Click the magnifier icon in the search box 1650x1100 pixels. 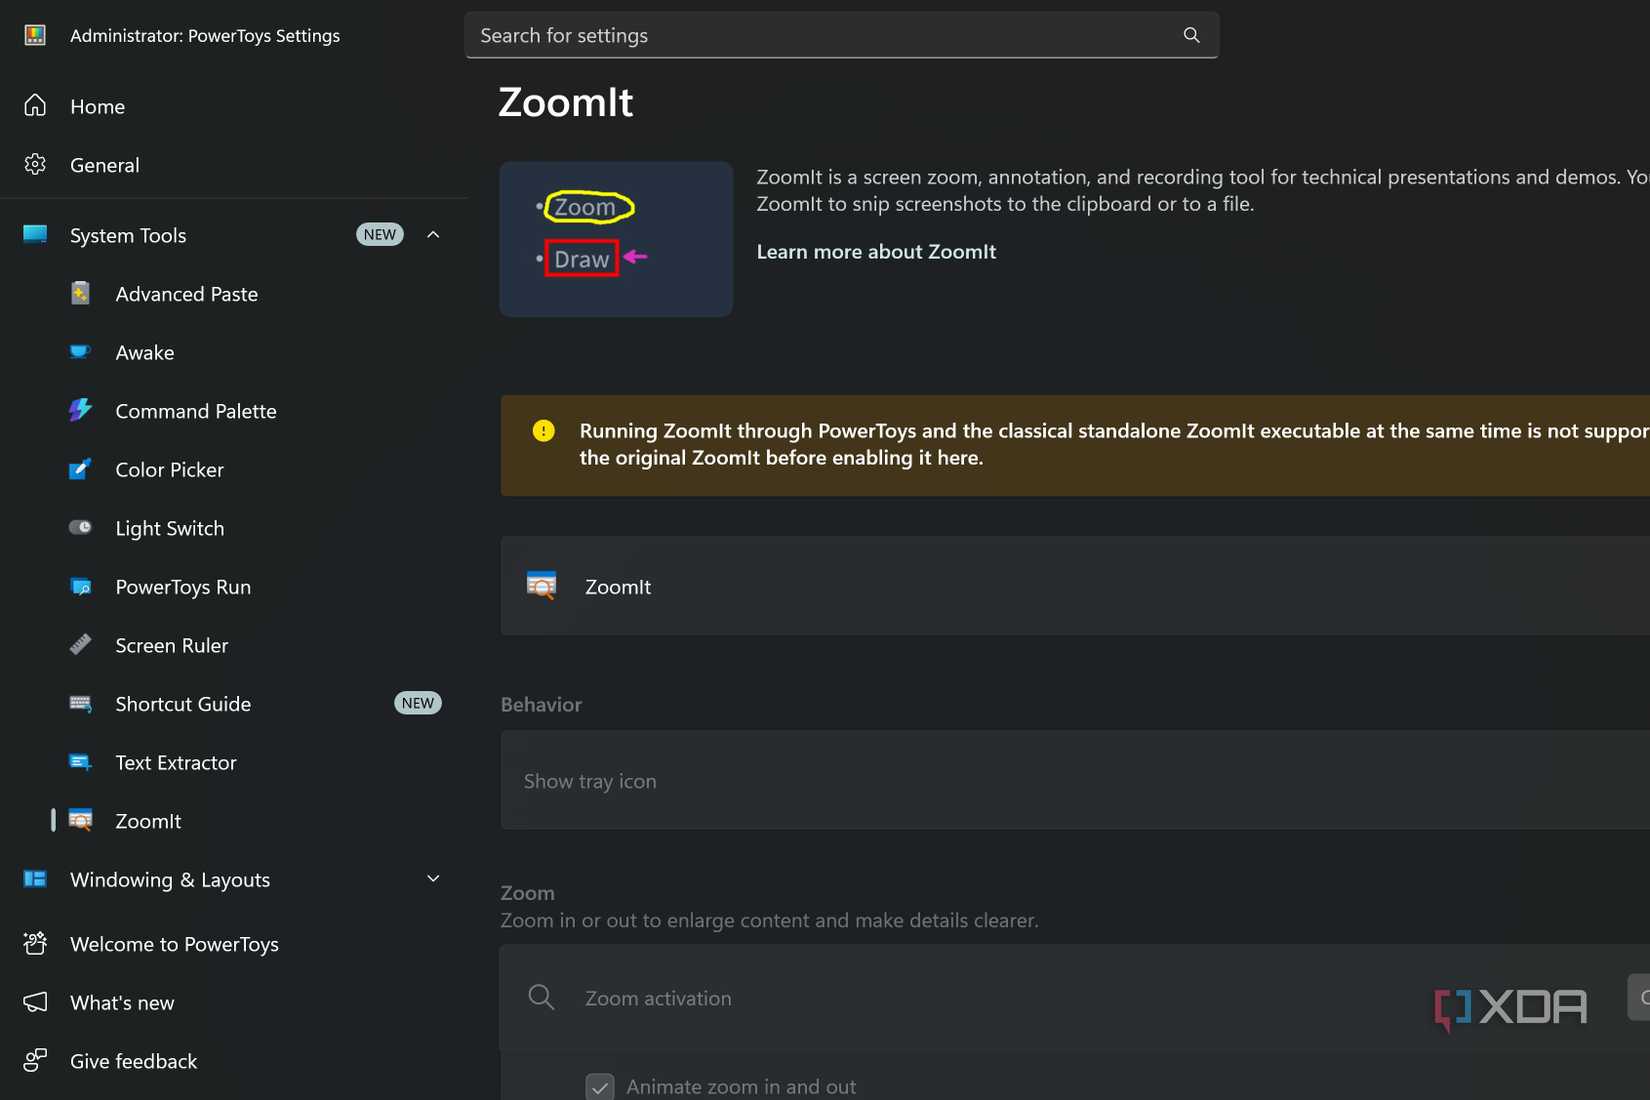click(x=1191, y=35)
